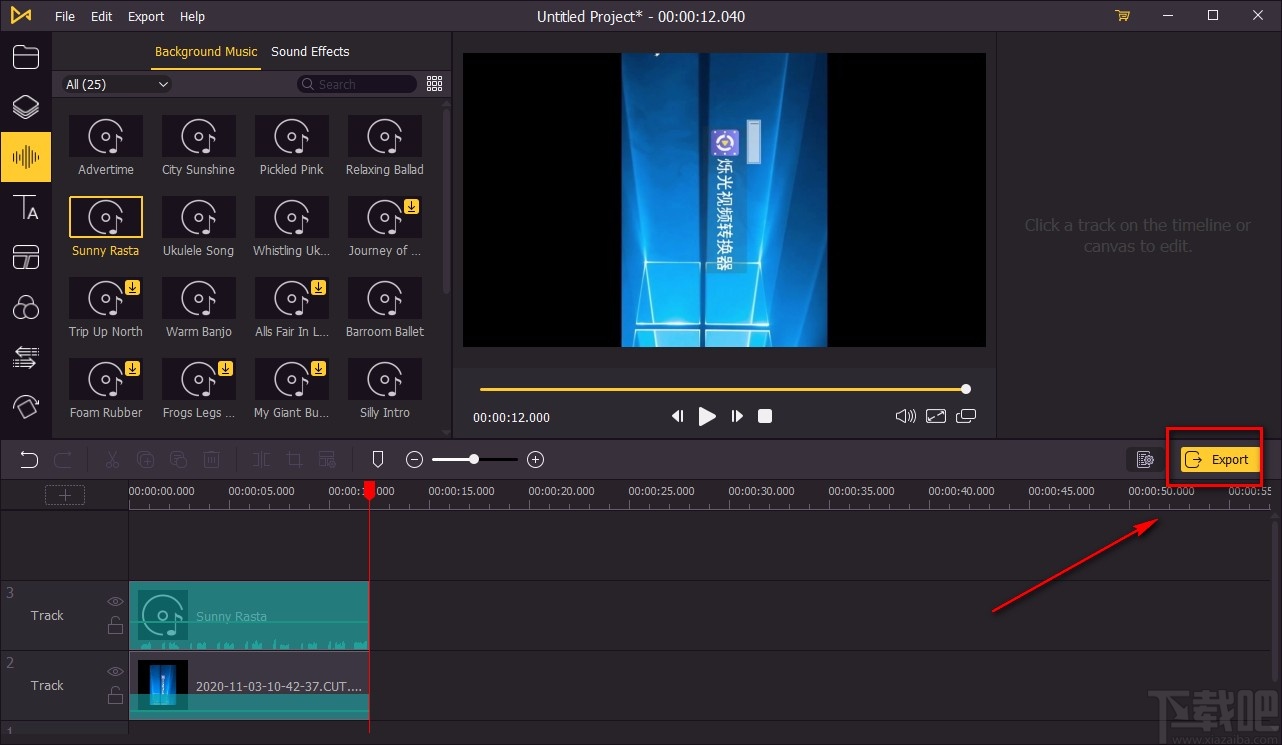The width and height of the screenshot is (1282, 745).
Task: Select the Sunny Rasta audio clip on Track 3
Action: (x=249, y=616)
